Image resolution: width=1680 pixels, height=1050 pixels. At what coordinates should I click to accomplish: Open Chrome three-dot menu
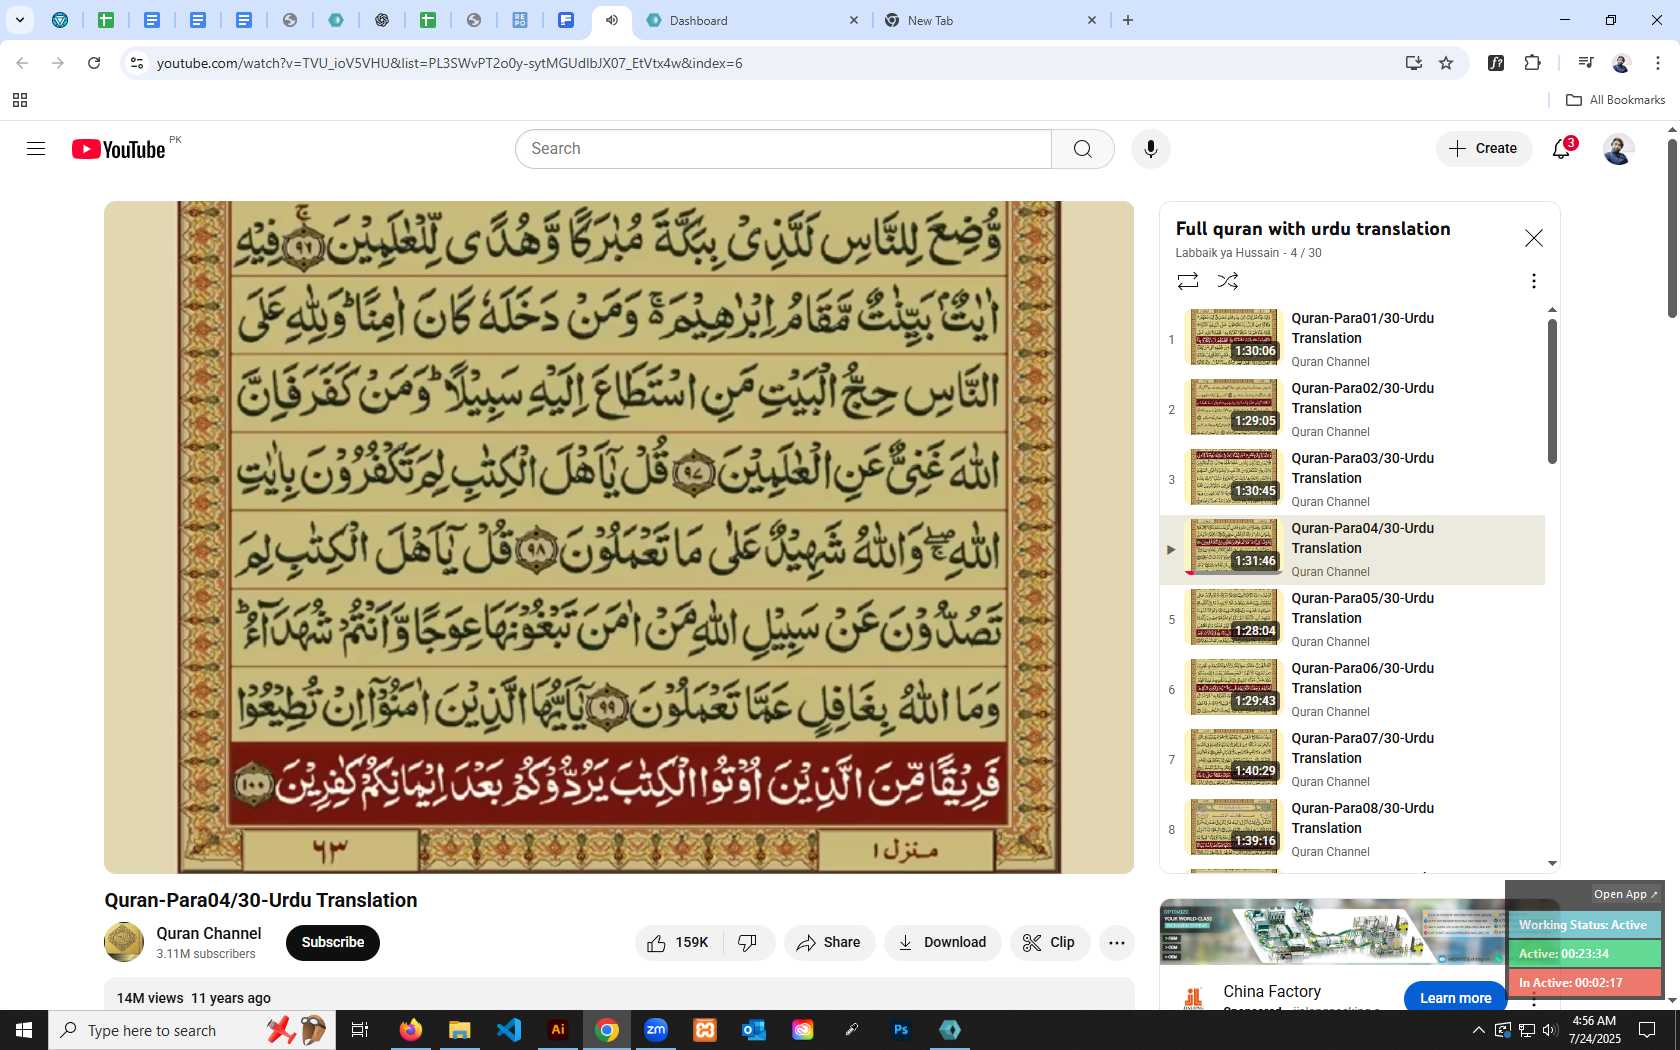[1657, 63]
